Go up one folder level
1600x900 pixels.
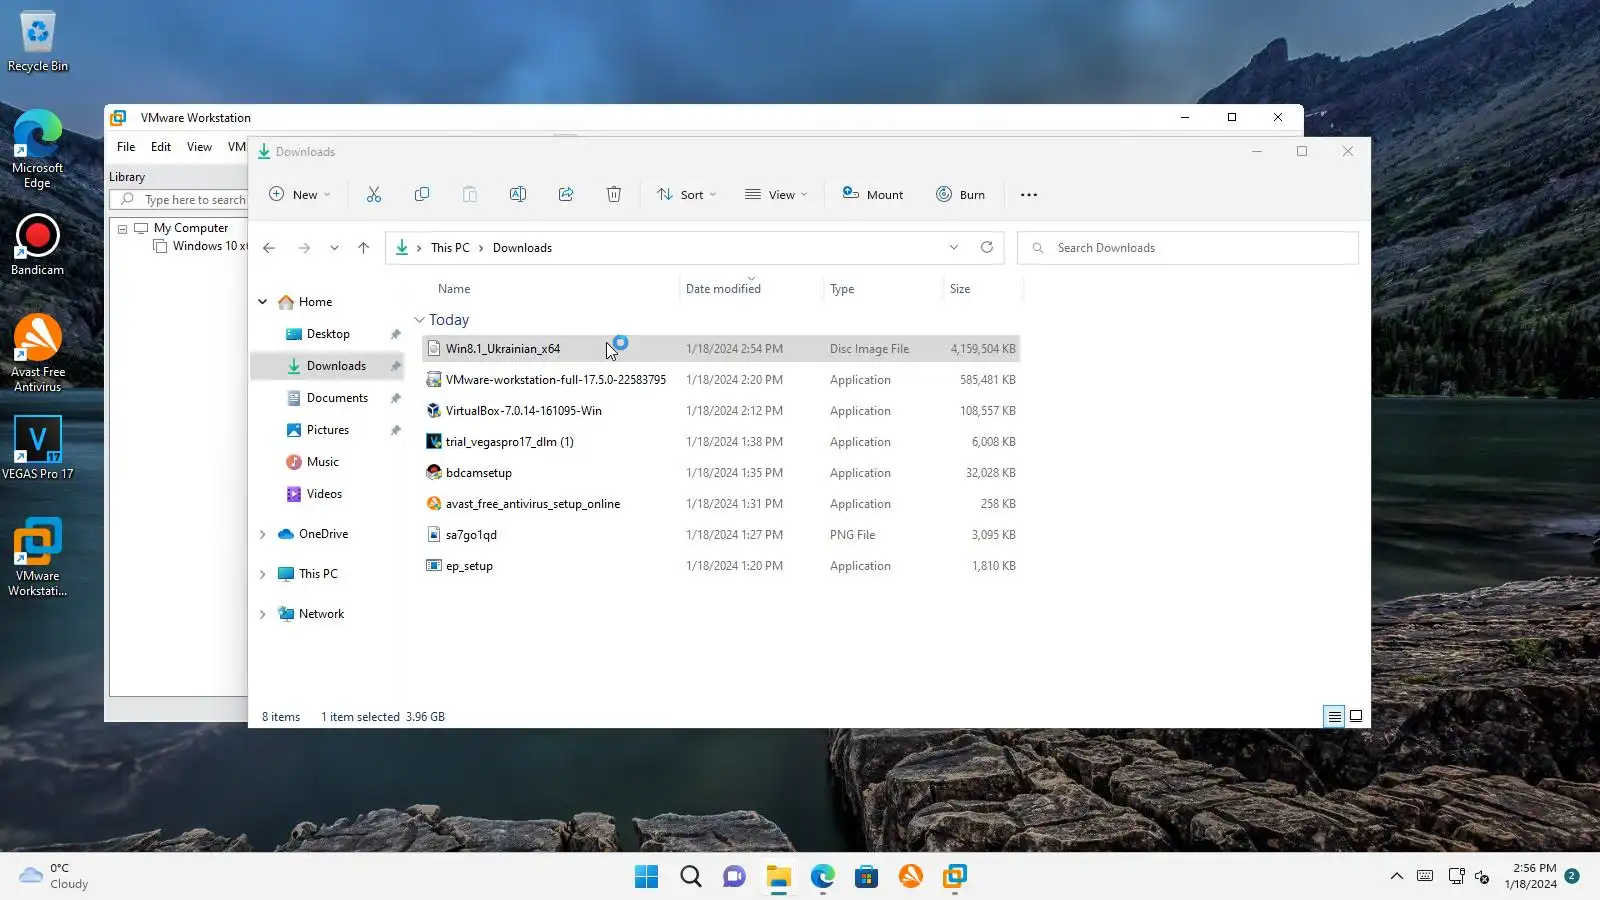pos(363,248)
